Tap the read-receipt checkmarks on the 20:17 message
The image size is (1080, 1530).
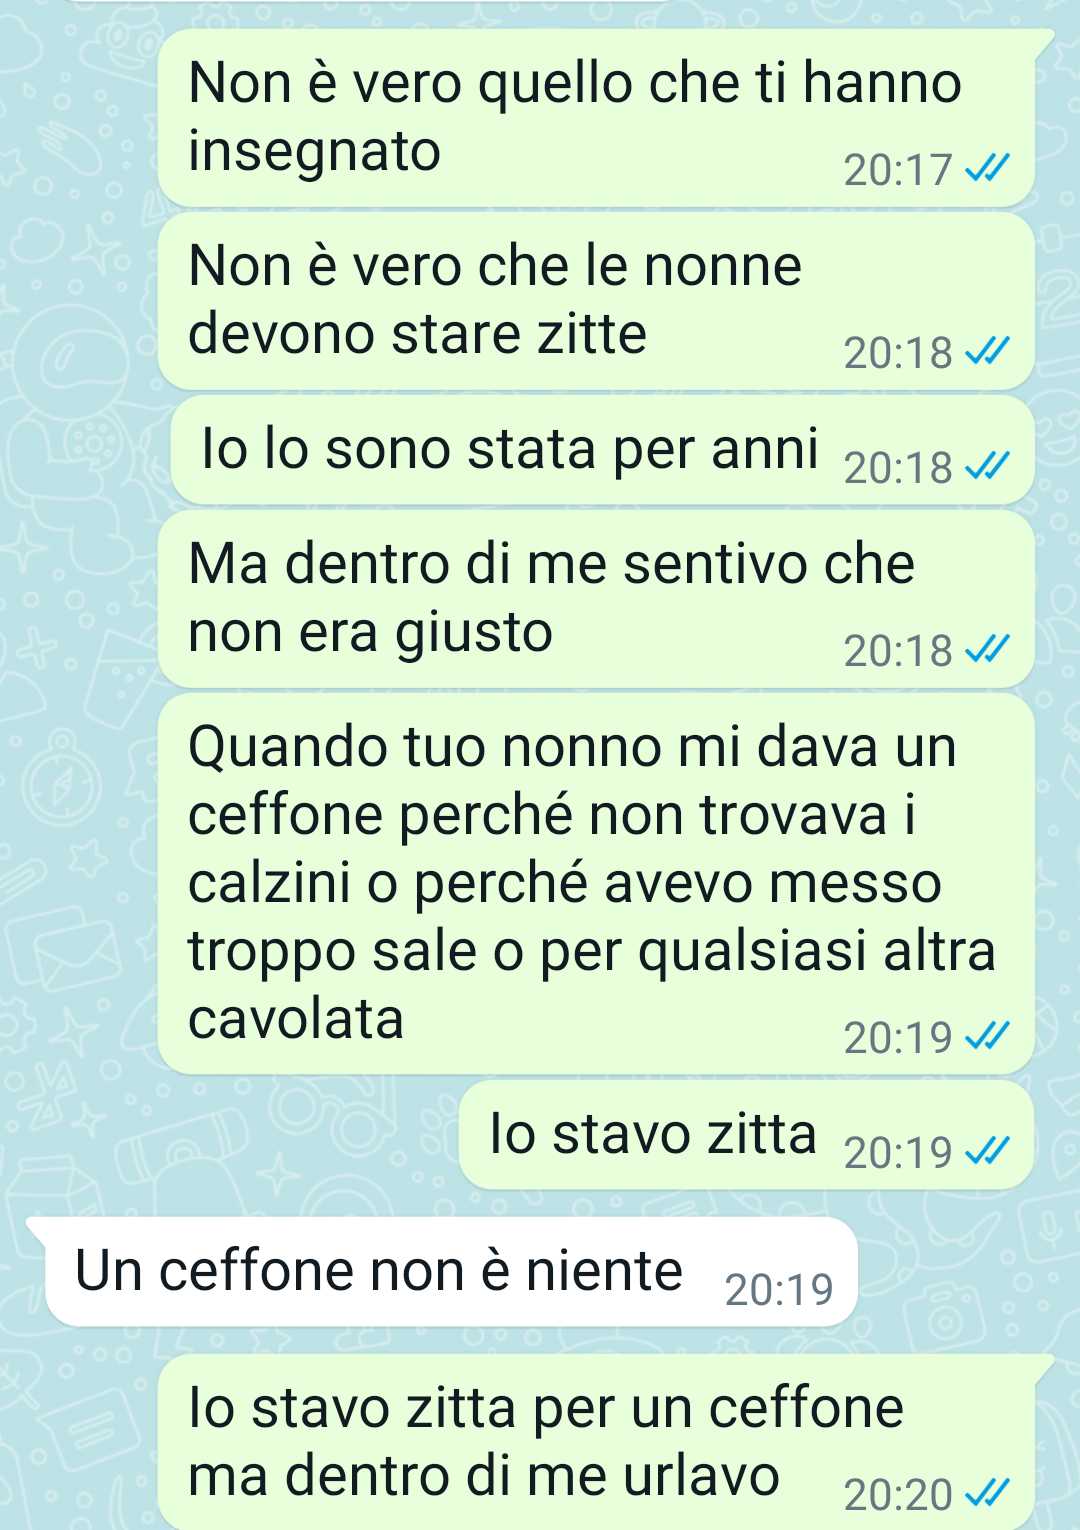987,169
